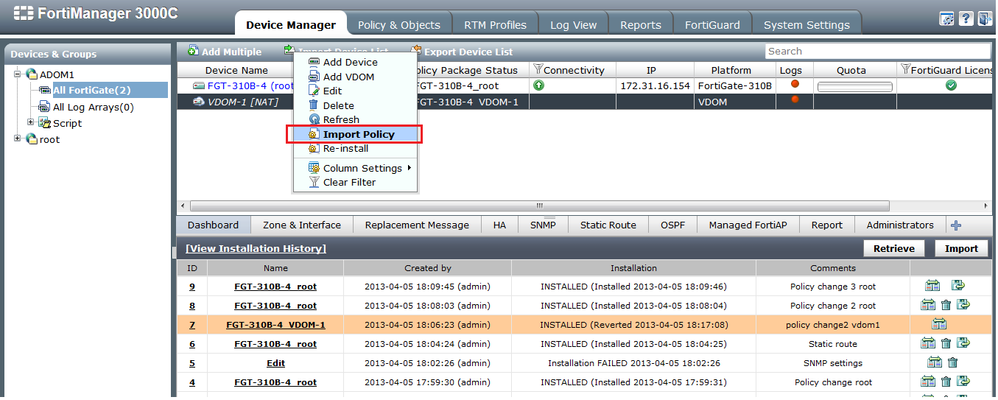Viewport: 998px width, 400px height.
Task: Open the Static Route tab
Action: 608,225
